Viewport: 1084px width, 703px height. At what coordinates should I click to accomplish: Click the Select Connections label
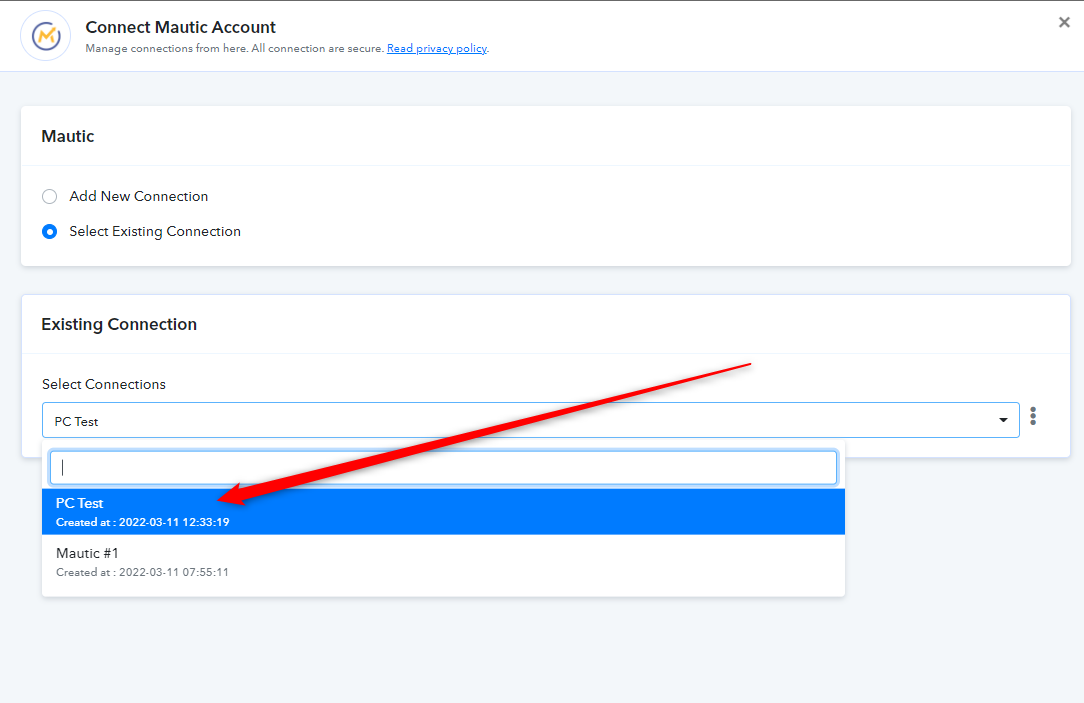pos(104,384)
